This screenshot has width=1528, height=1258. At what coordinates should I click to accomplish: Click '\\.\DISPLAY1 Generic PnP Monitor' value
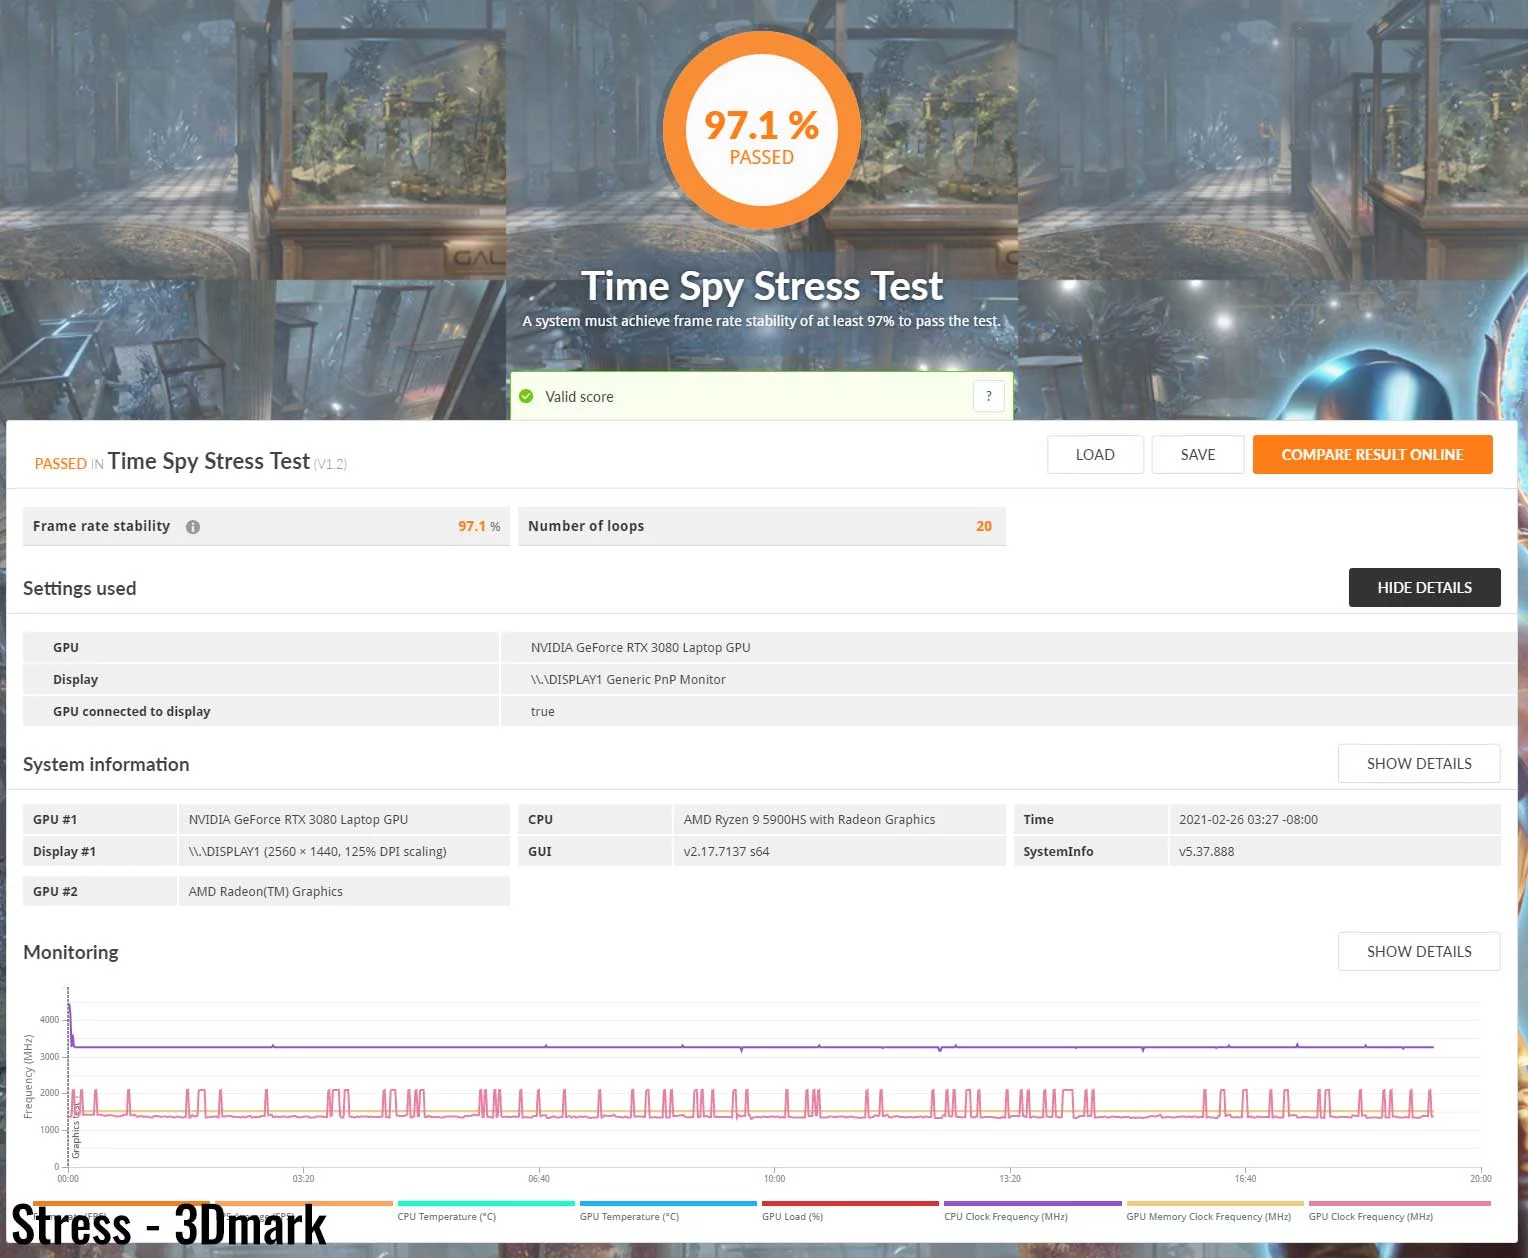(628, 679)
